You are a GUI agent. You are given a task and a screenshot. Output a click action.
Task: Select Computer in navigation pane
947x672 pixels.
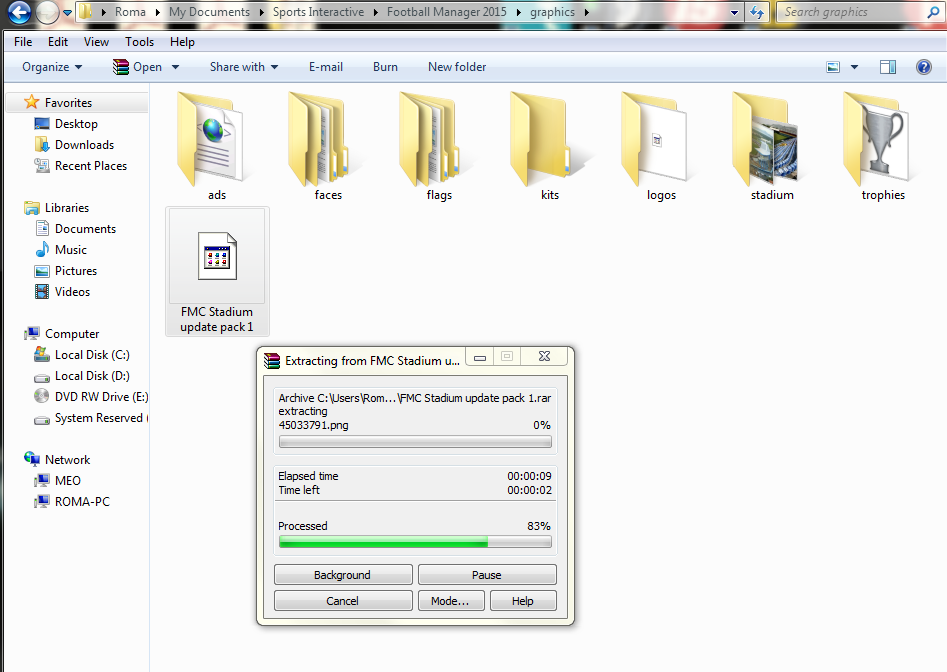coord(72,334)
